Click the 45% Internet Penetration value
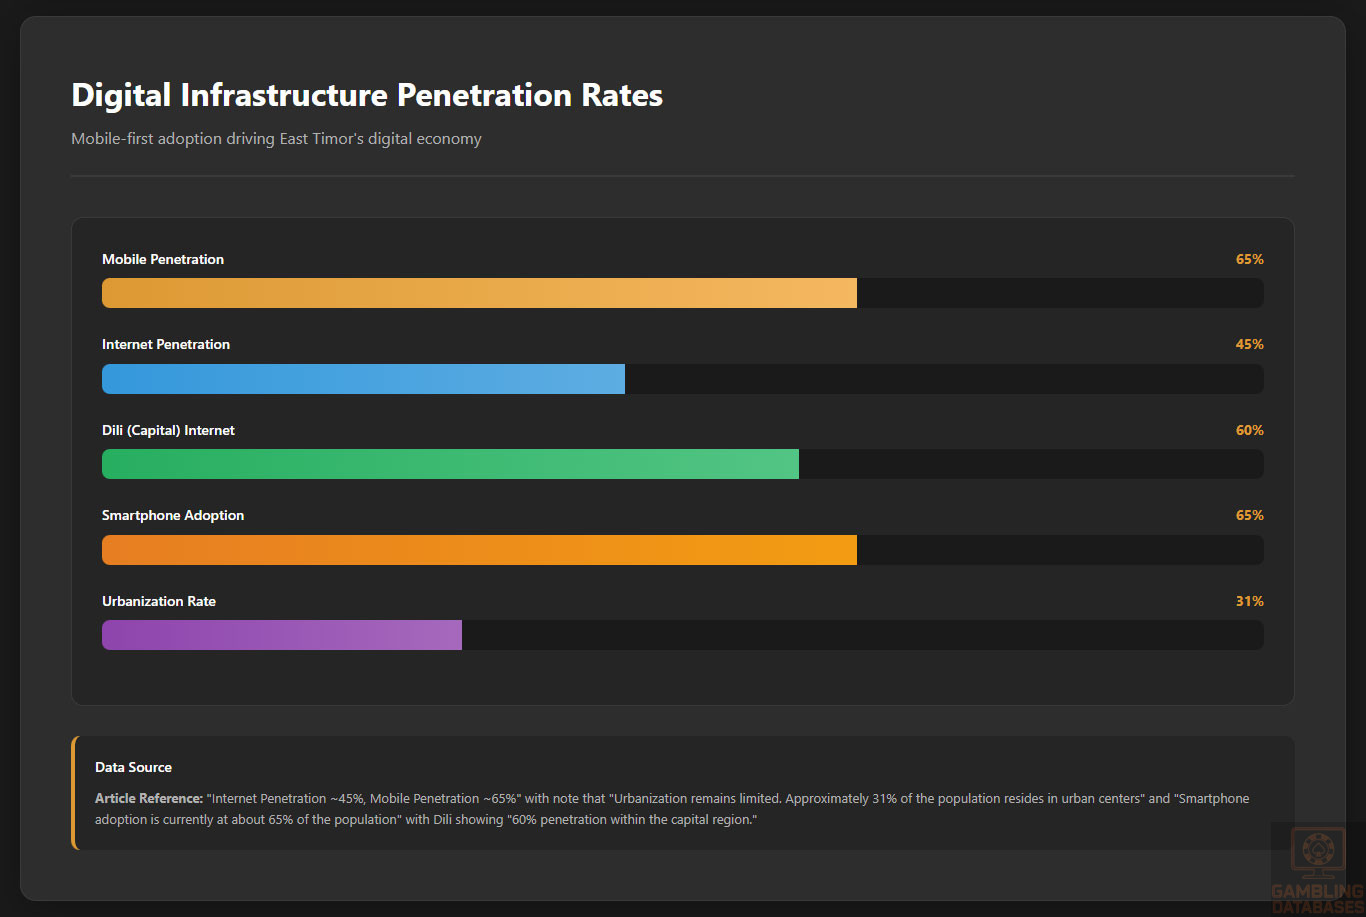This screenshot has height=917, width=1366. click(1249, 344)
